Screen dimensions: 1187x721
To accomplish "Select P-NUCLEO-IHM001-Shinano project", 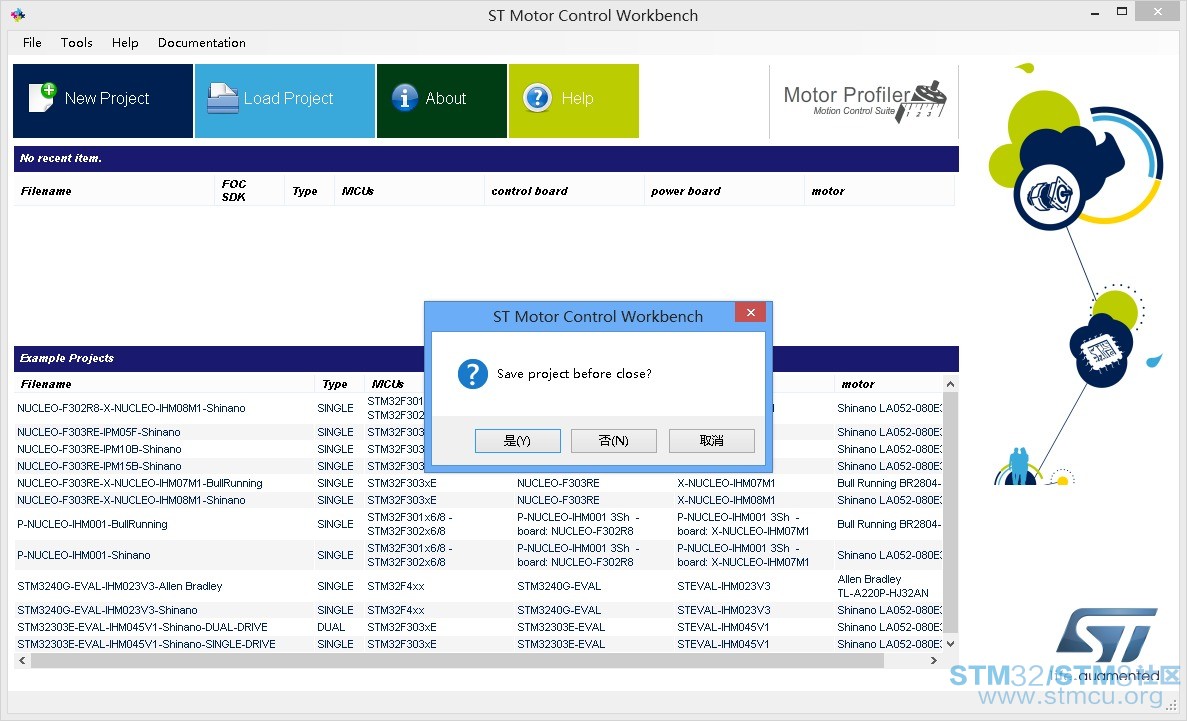I will coord(83,555).
